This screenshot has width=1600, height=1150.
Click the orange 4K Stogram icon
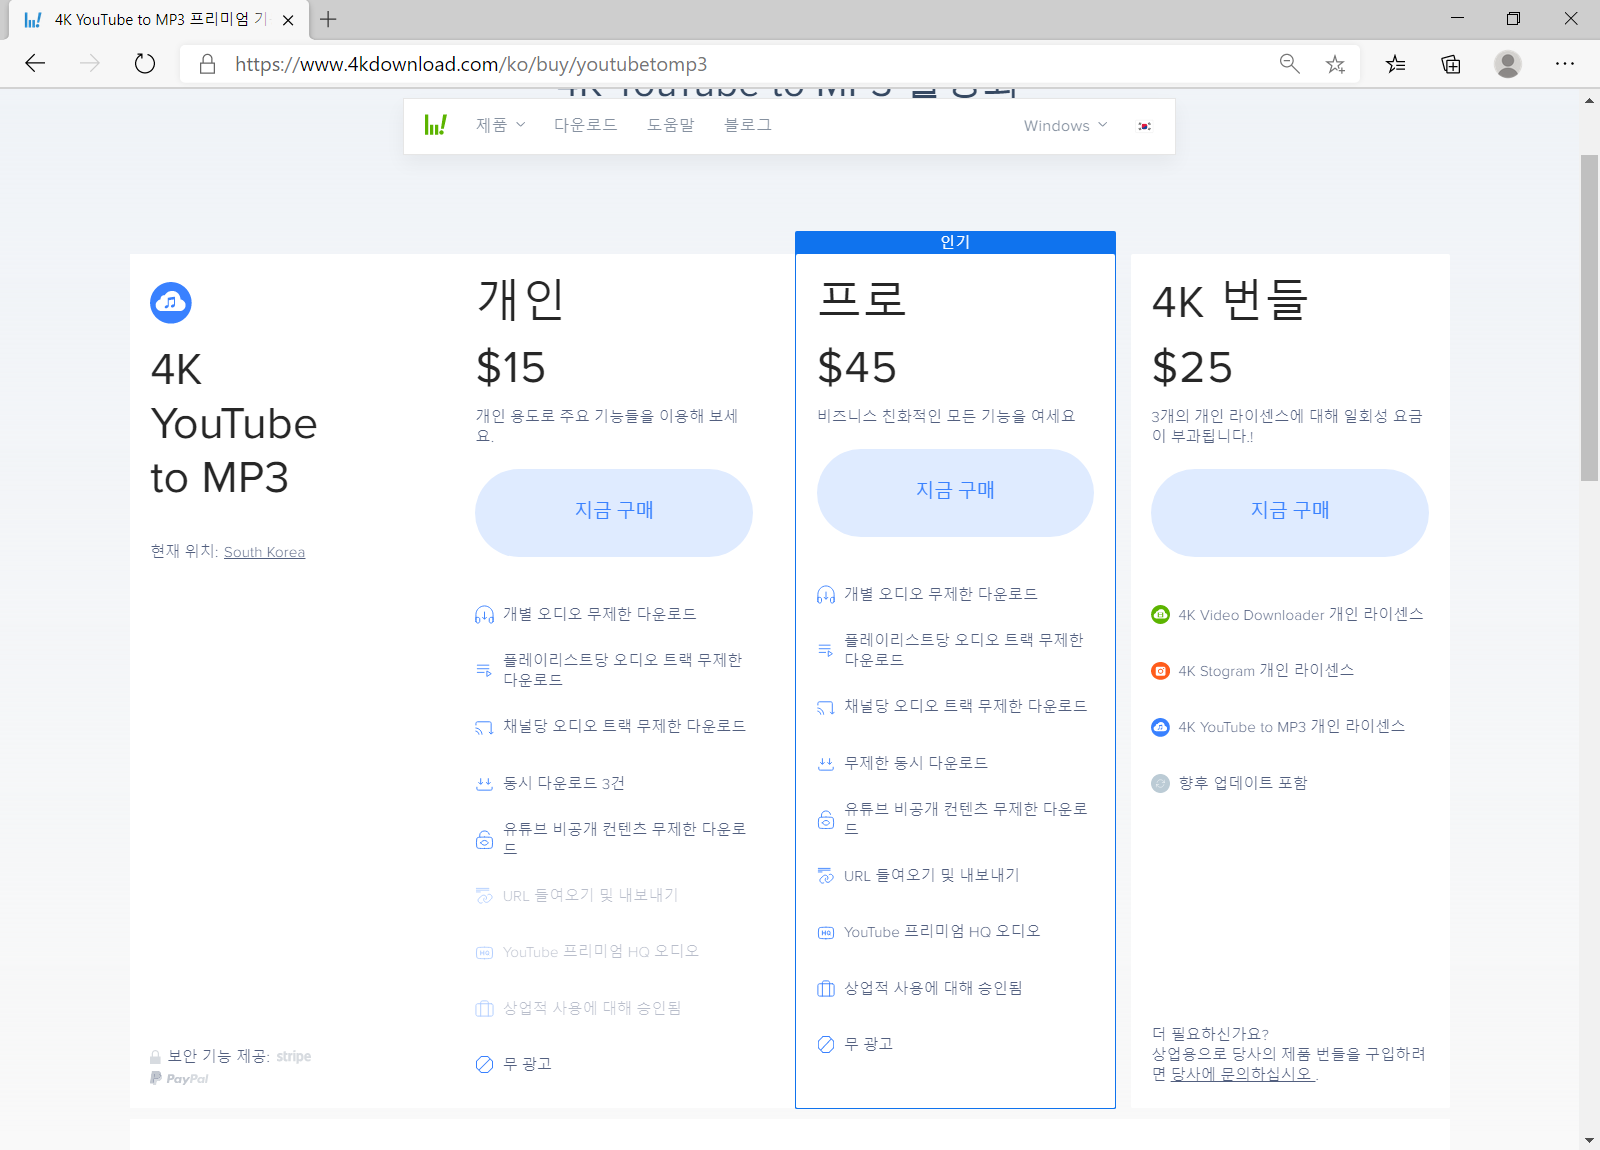point(1160,671)
